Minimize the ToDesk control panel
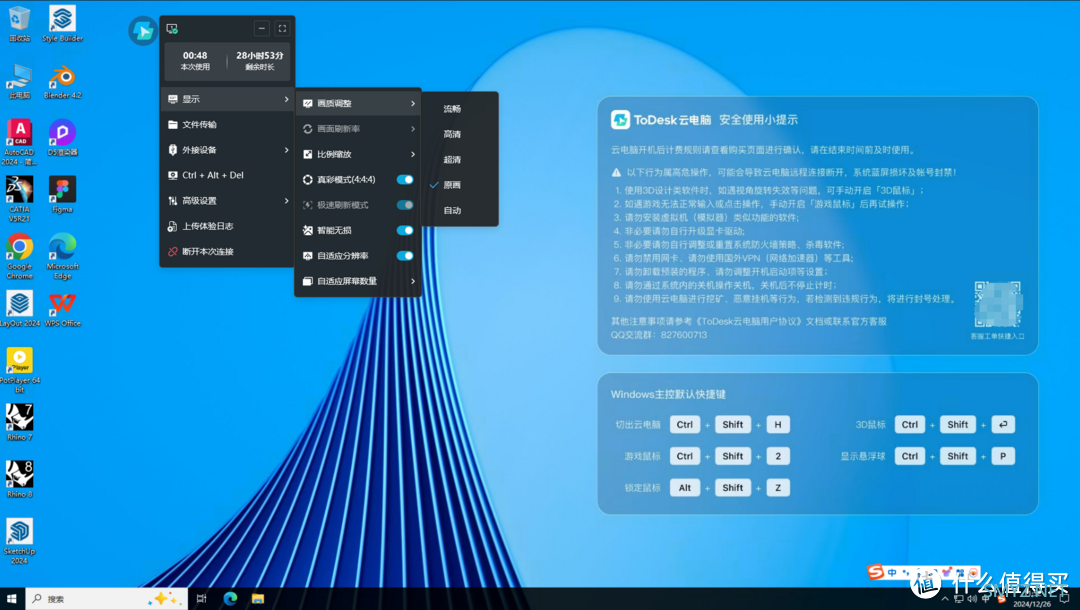This screenshot has height=610, width=1080. [x=262, y=28]
